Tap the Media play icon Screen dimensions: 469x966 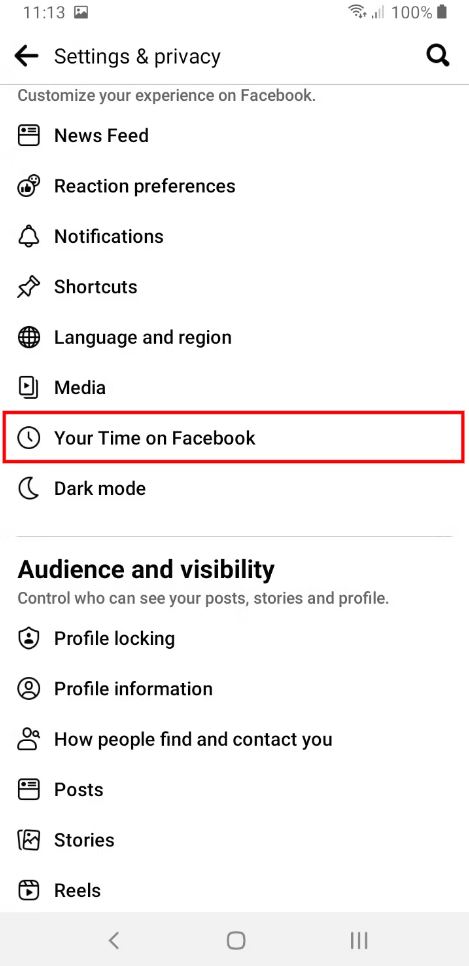28,388
